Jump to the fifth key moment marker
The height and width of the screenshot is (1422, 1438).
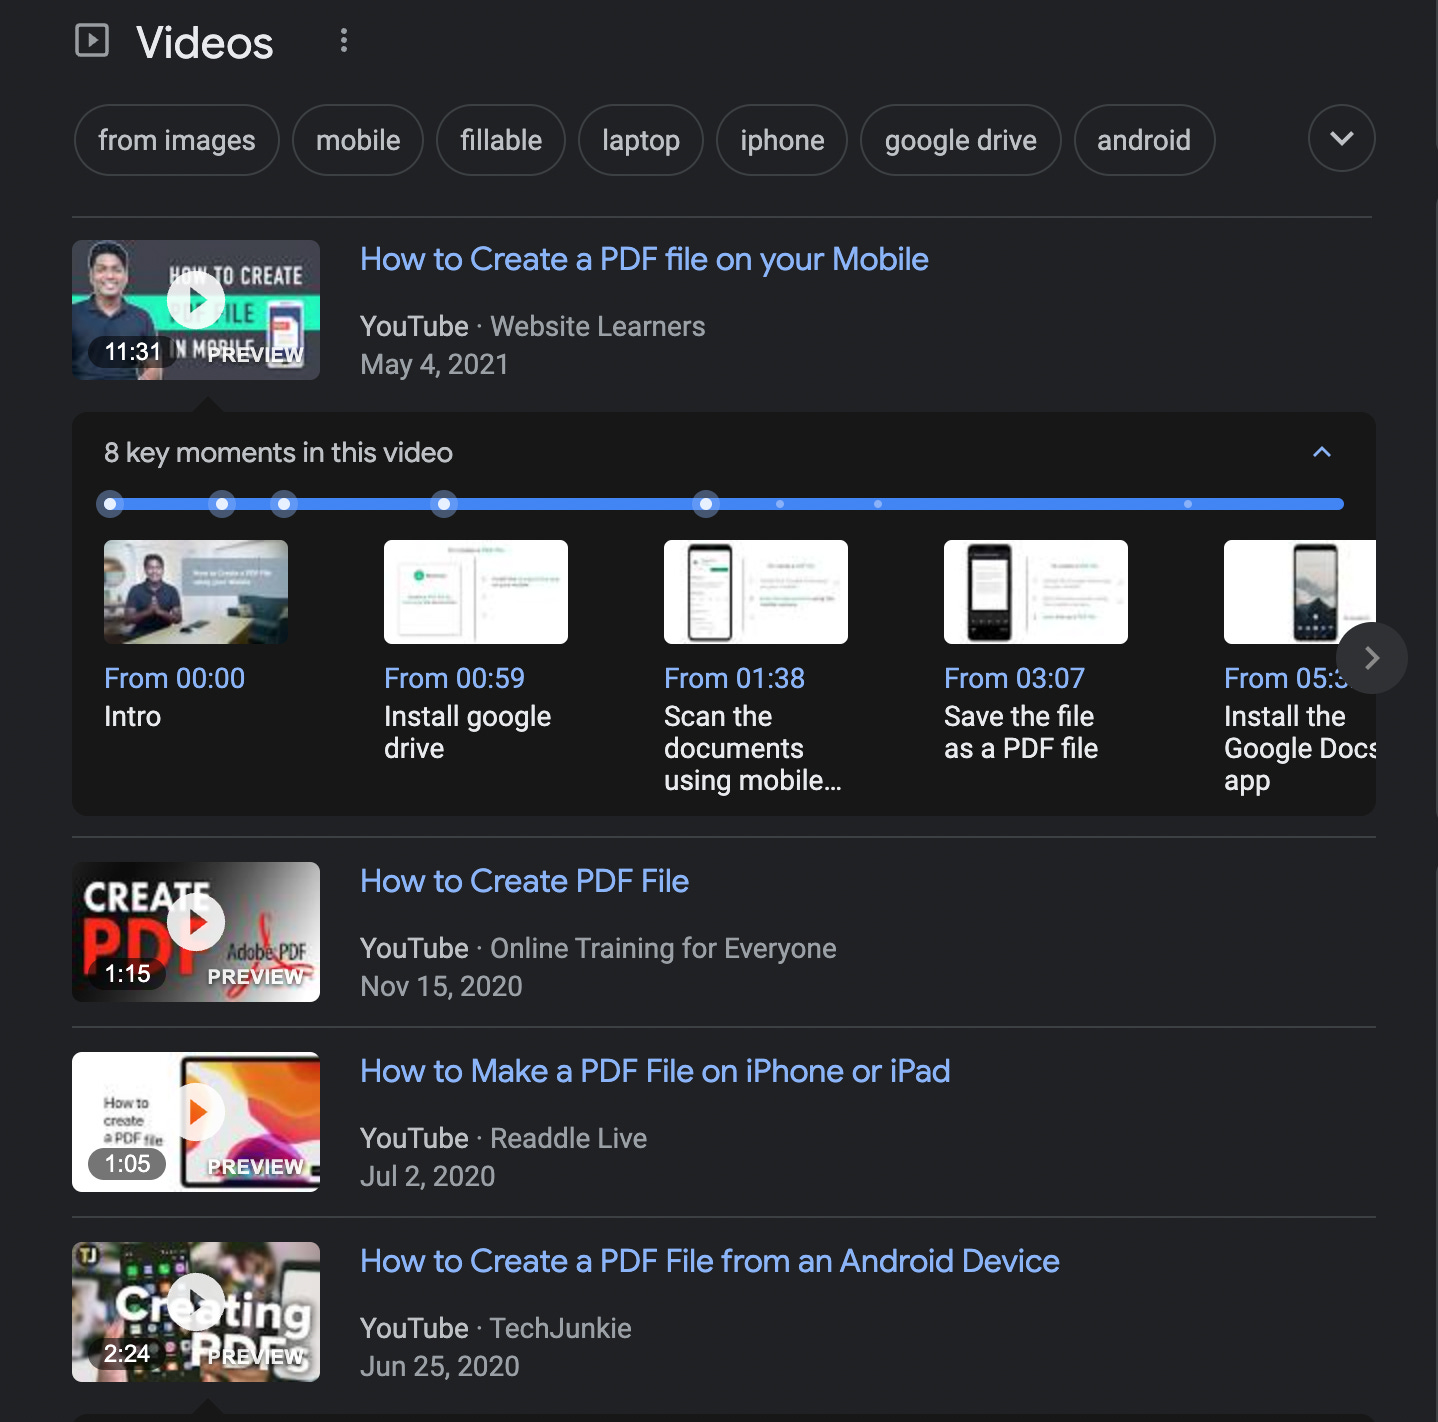tap(707, 504)
